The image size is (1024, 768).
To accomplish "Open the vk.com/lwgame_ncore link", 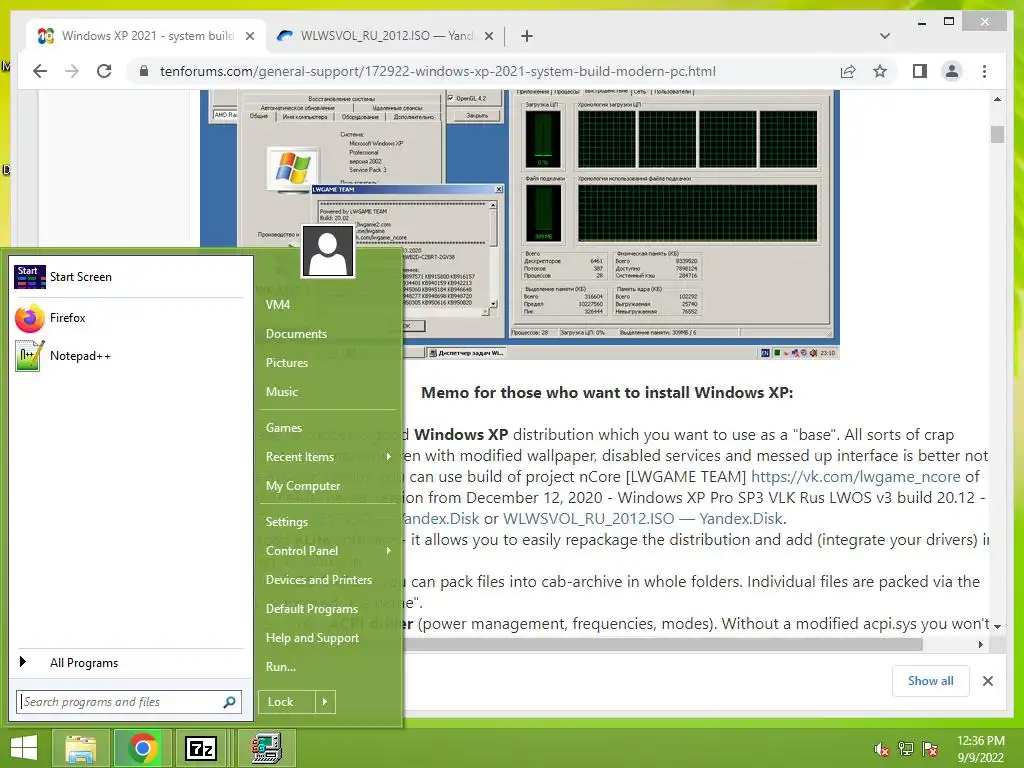I will pyautogui.click(x=856, y=477).
